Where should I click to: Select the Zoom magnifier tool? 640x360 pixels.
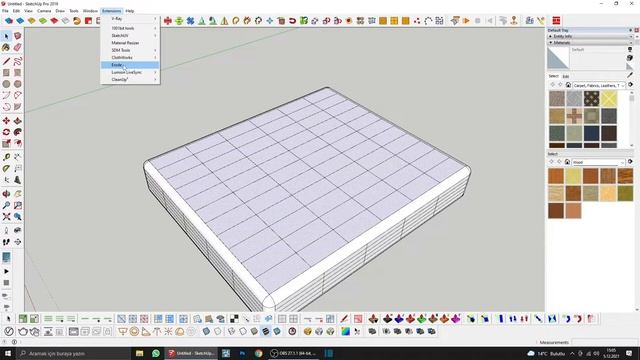click(6, 205)
